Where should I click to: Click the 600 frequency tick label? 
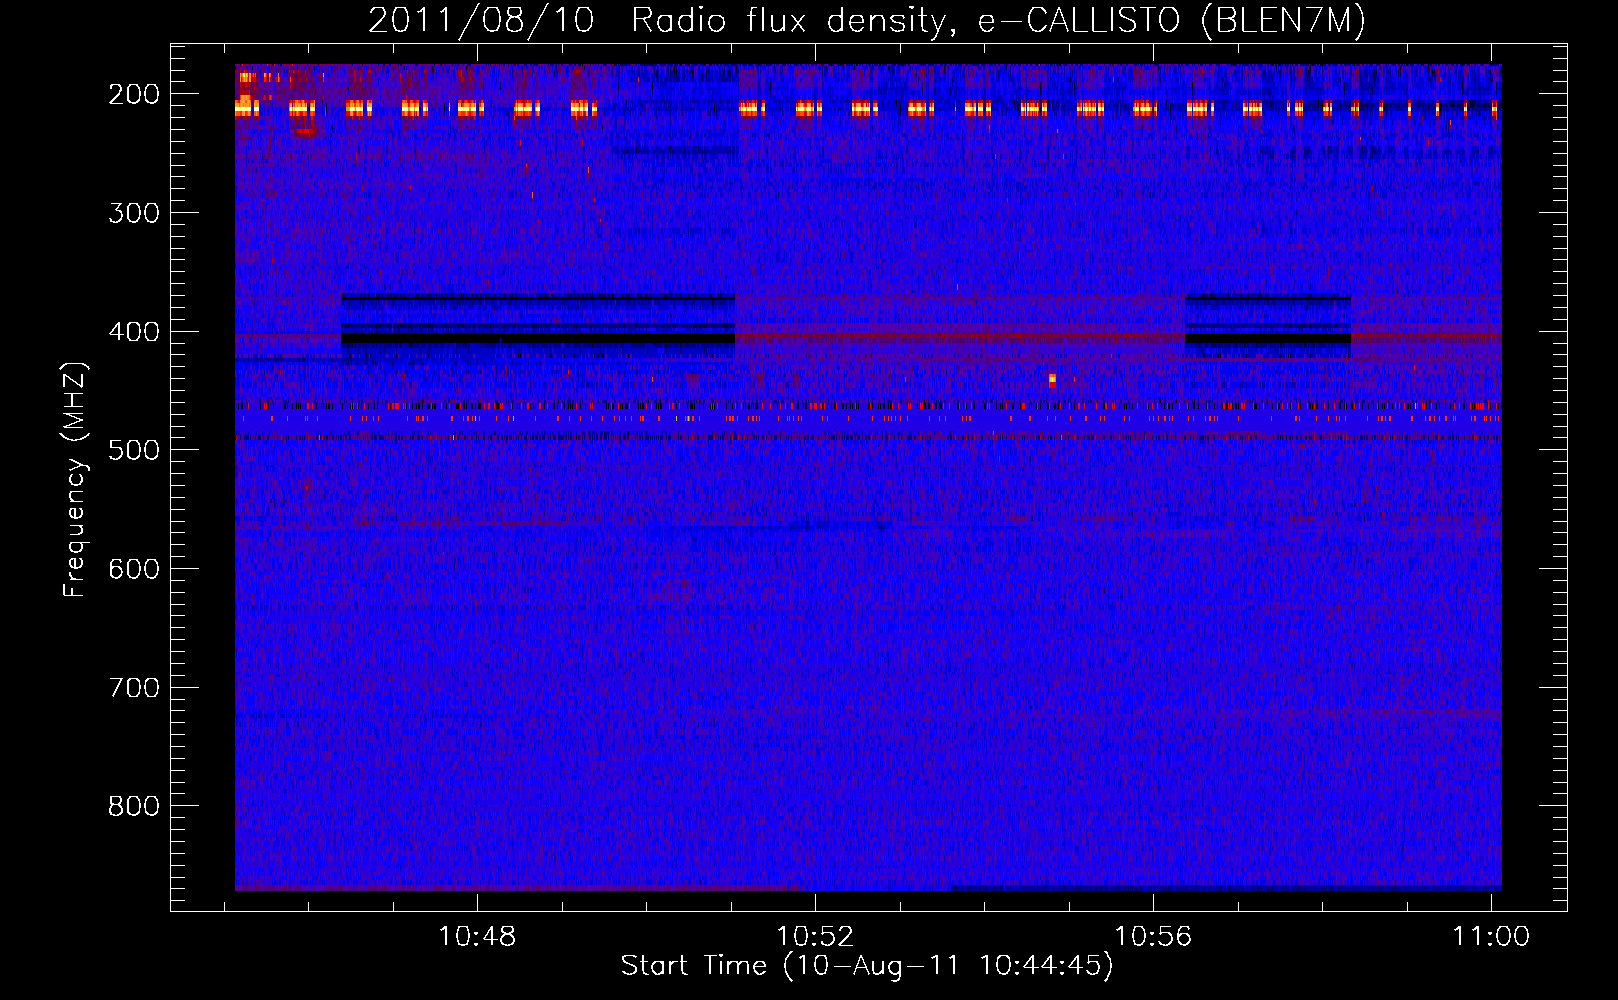pyautogui.click(x=134, y=569)
